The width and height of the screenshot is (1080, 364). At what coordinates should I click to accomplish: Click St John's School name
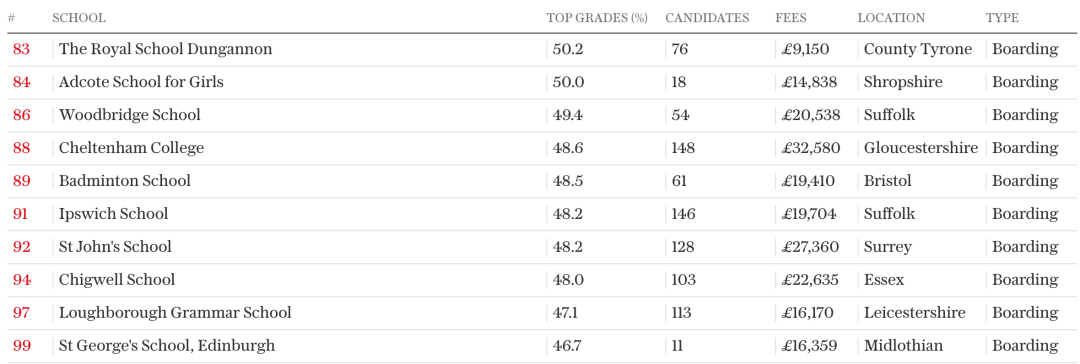point(115,247)
